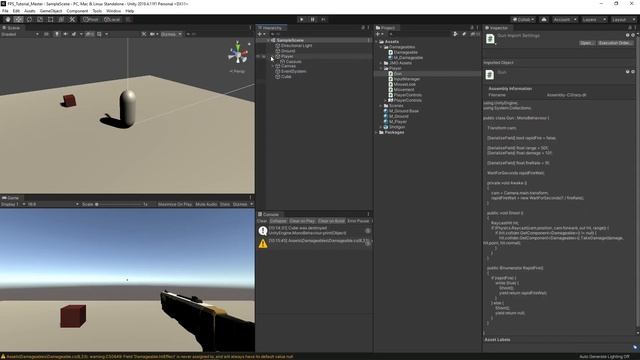Select the M_Ground material asset
This screenshot has height=360, width=640.
tap(398, 116)
